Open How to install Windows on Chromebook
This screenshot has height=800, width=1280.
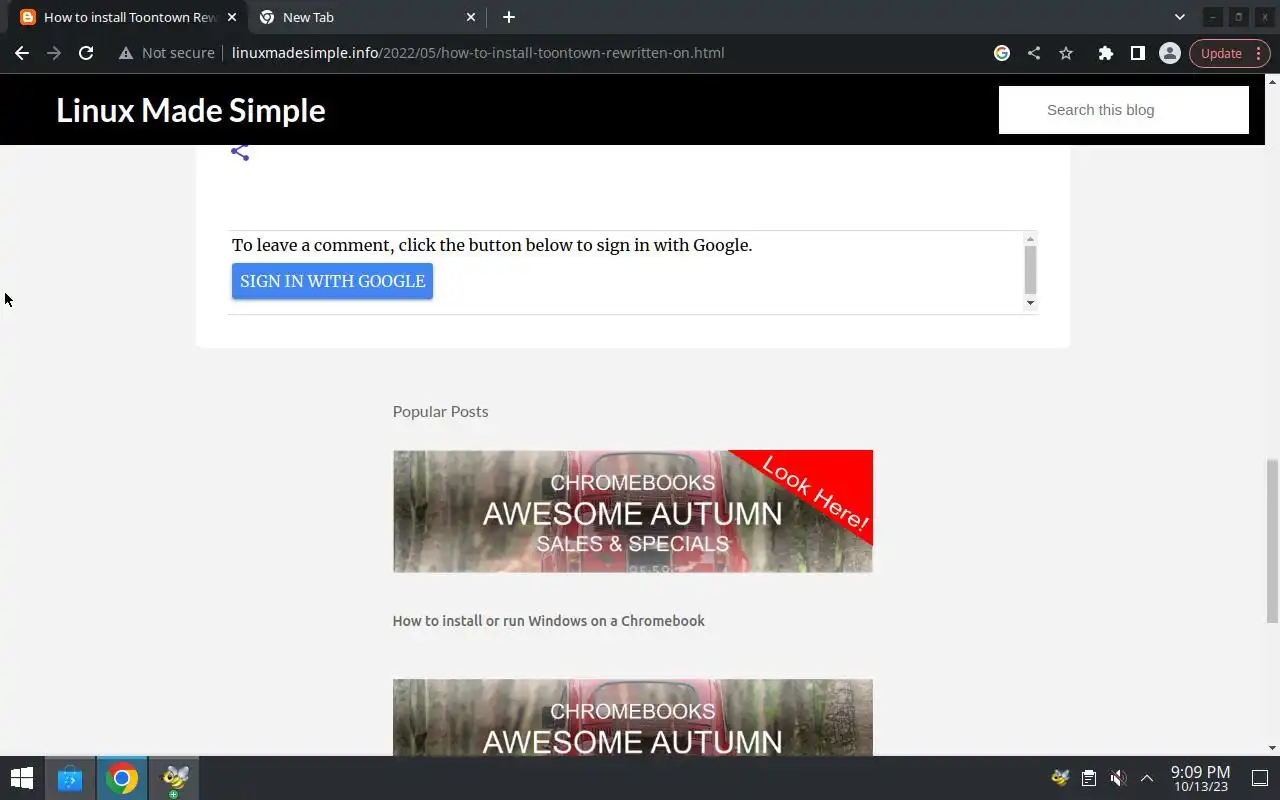point(548,621)
